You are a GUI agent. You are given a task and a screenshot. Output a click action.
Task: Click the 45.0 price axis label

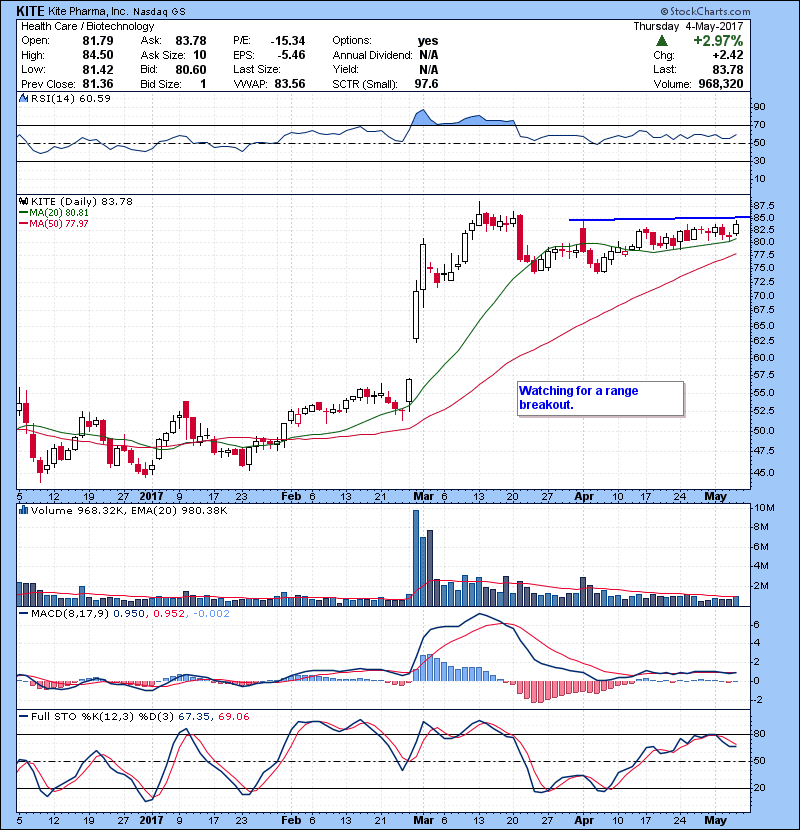pos(763,472)
